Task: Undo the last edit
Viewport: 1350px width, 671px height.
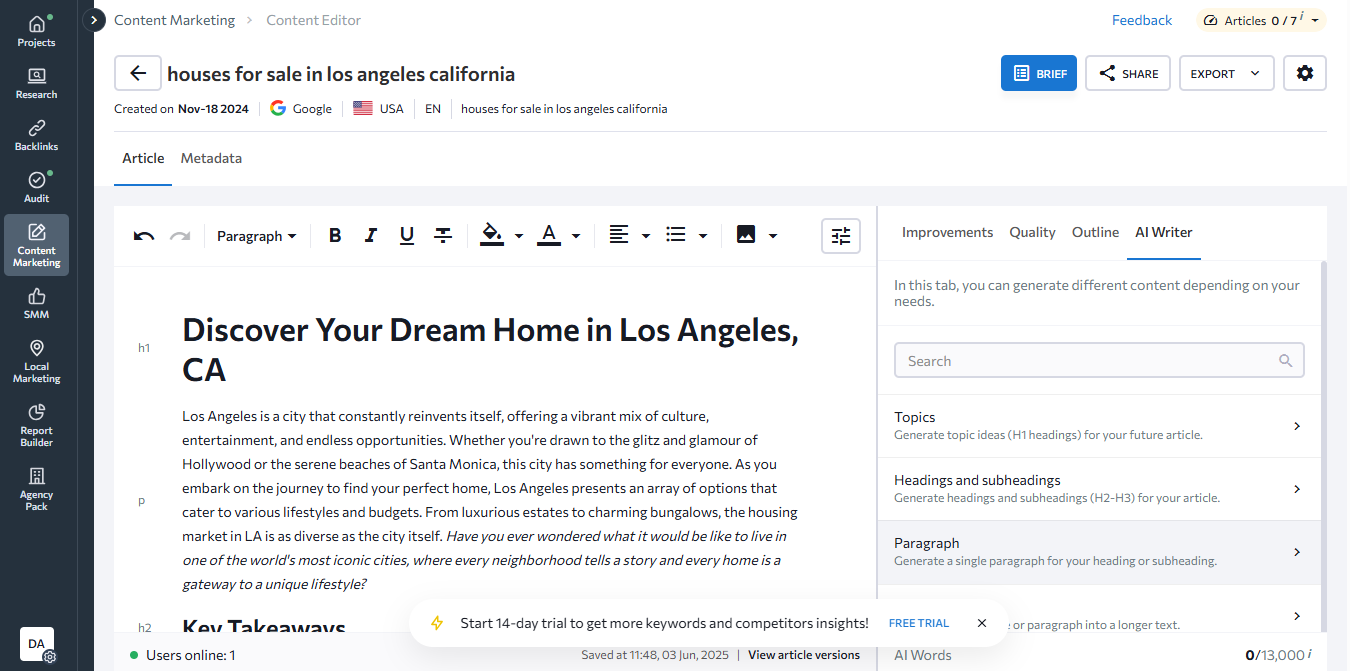Action: pyautogui.click(x=144, y=236)
